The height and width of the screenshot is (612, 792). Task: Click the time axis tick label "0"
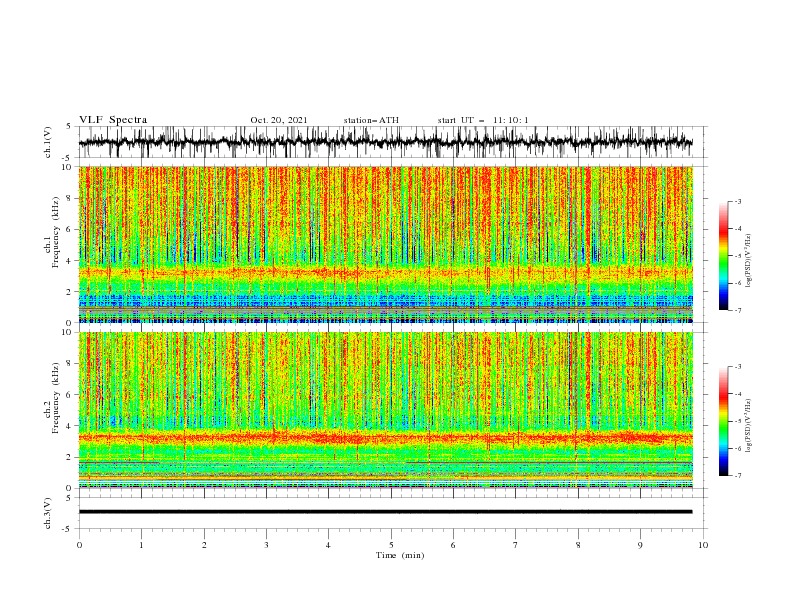tap(79, 545)
